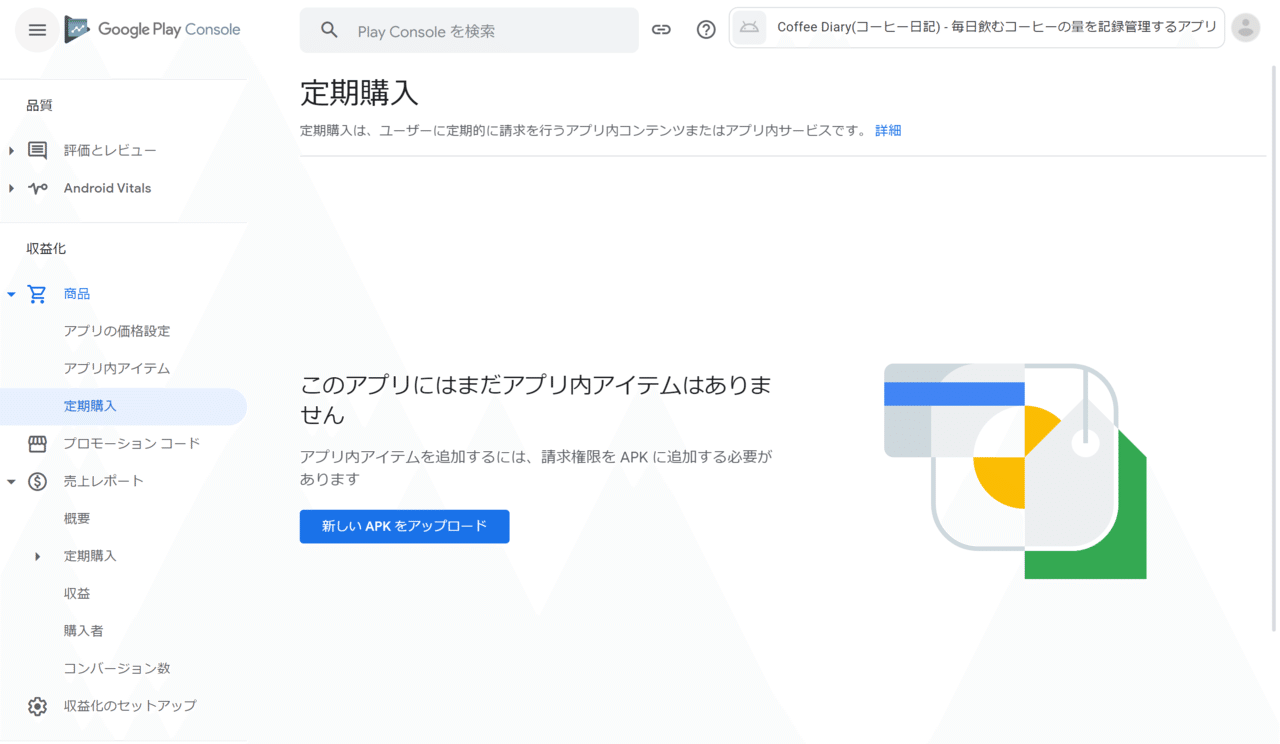Viewport: 1280px width, 744px height.
Task: Expand the 評価とレビュー section
Action: 12,150
